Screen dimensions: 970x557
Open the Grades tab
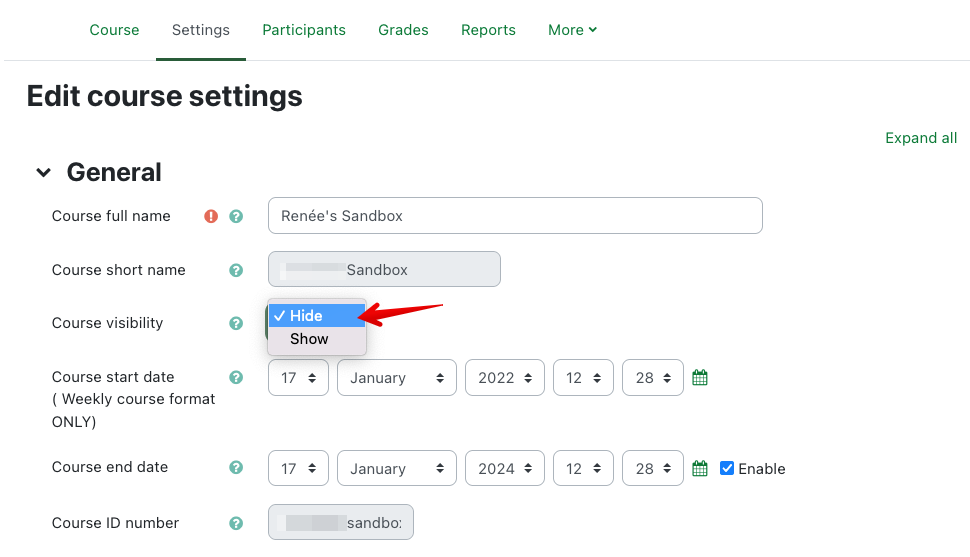[x=403, y=30]
